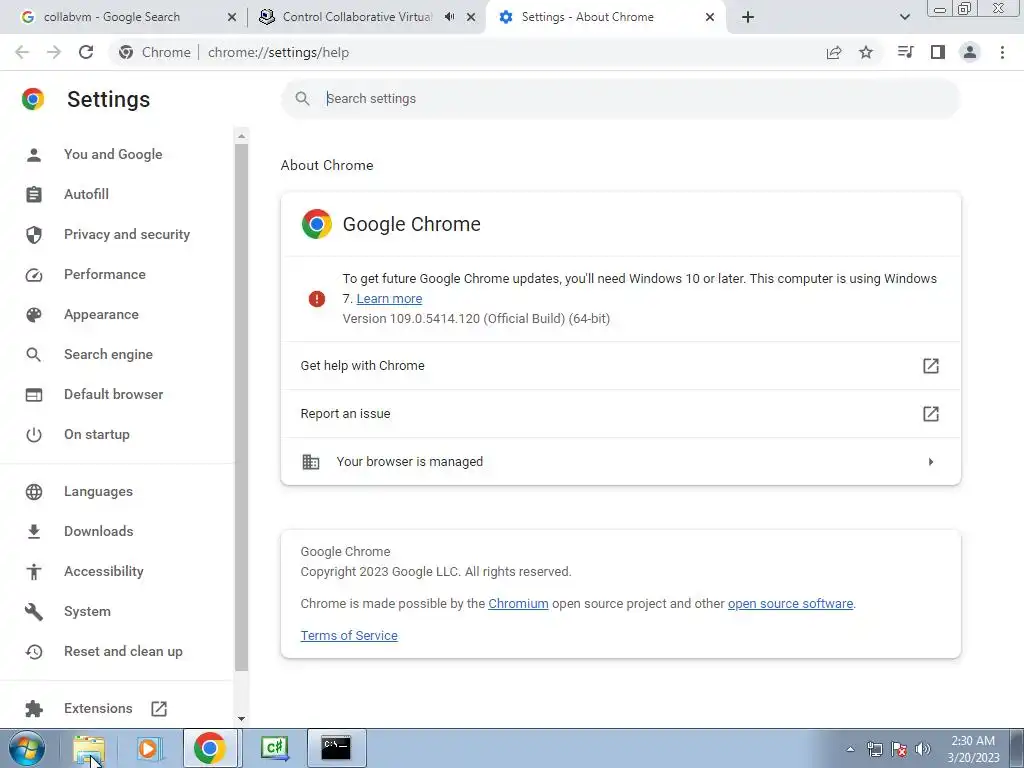This screenshot has height=768, width=1024.
Task: Reload the settings page
Action: pyautogui.click(x=86, y=52)
